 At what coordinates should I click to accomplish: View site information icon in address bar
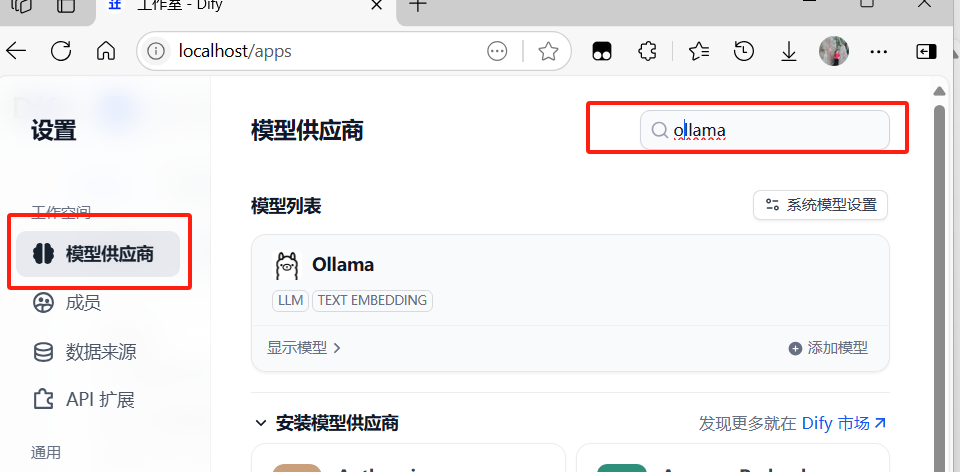[156, 51]
